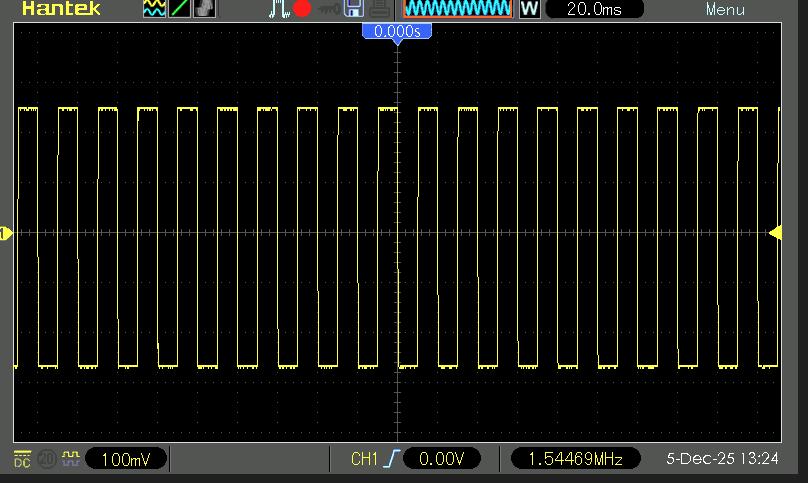Toggle the DC coupling indicator
Screen dimensions: 808x483
coord(22,459)
